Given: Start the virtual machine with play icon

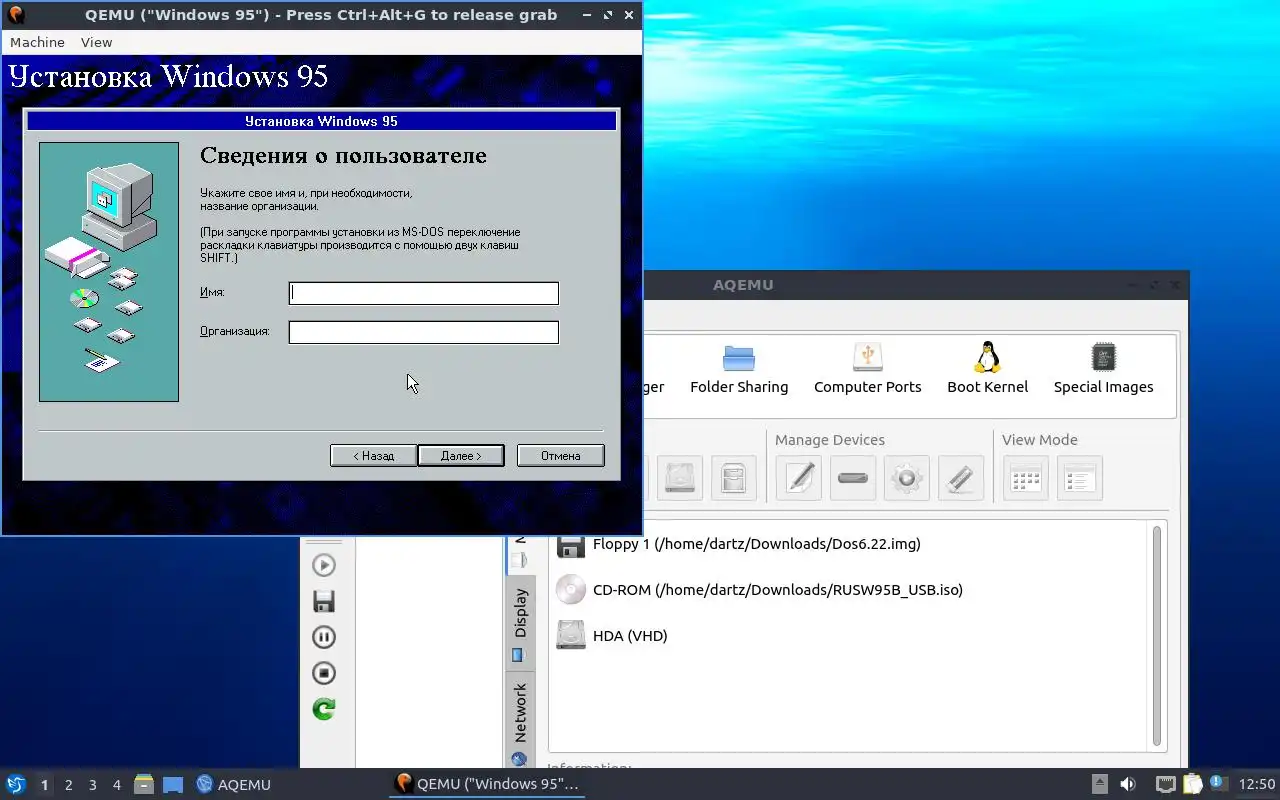Looking at the screenshot, I should click(x=324, y=565).
